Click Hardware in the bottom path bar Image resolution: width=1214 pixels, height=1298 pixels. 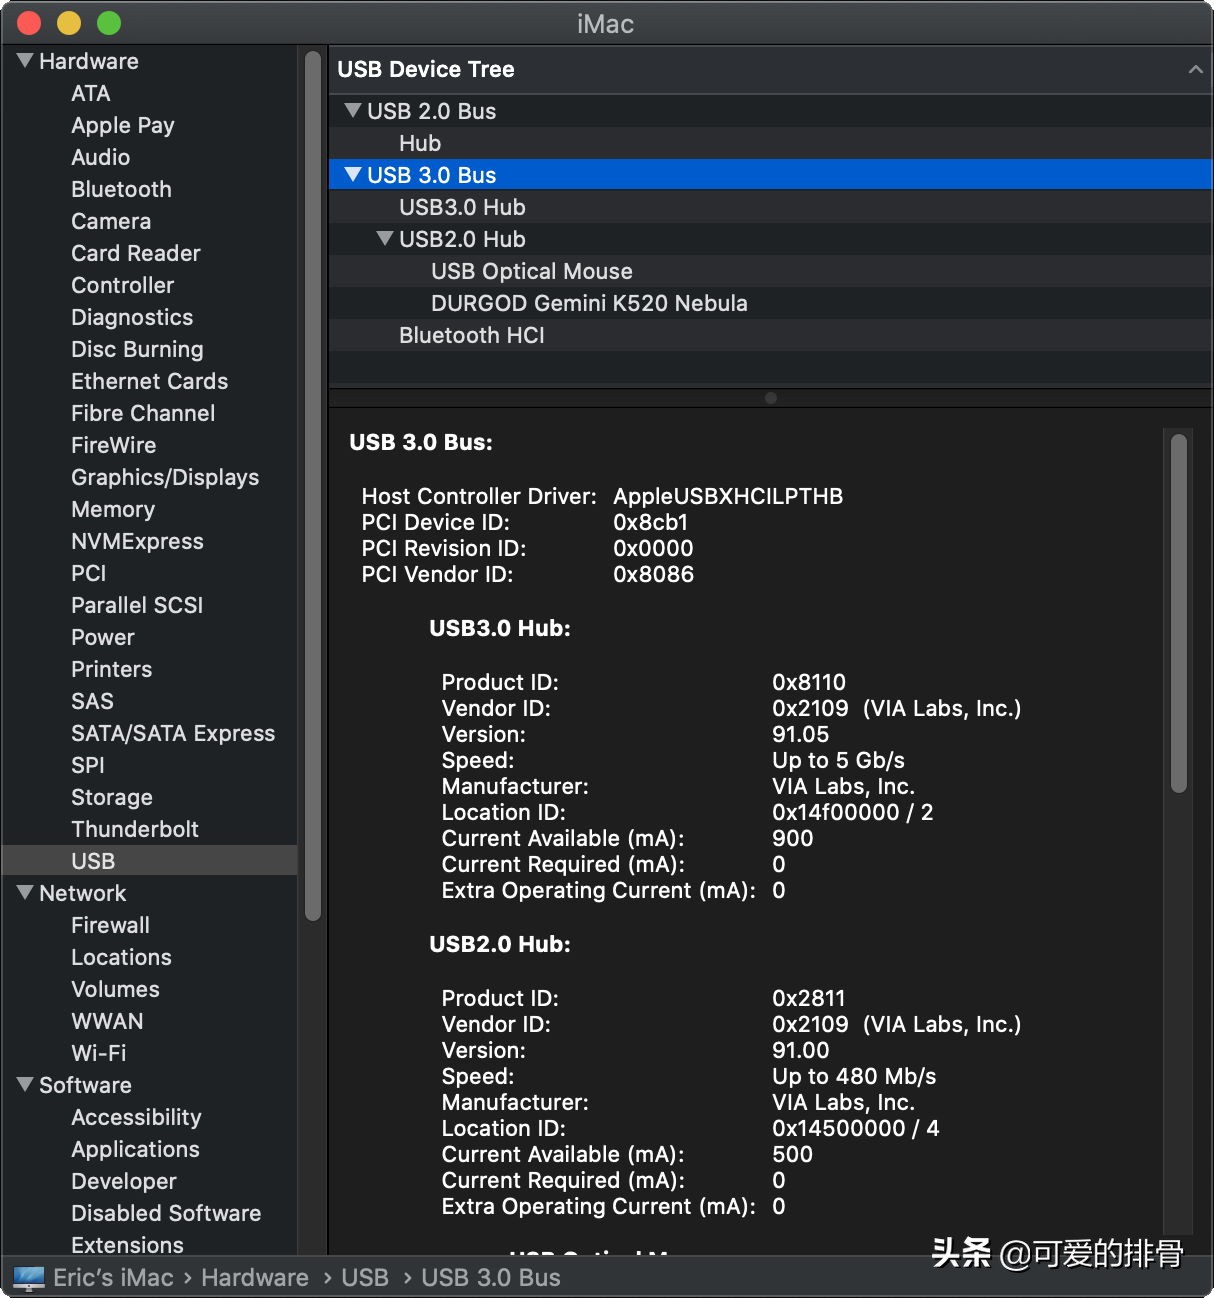click(x=254, y=1278)
